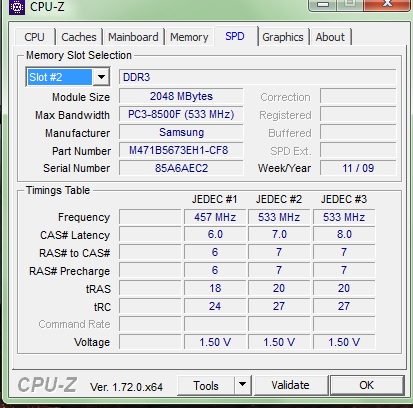This screenshot has height=408, width=413.
Task: Click the JEDEC #3 tRC value 27
Action: [344, 306]
